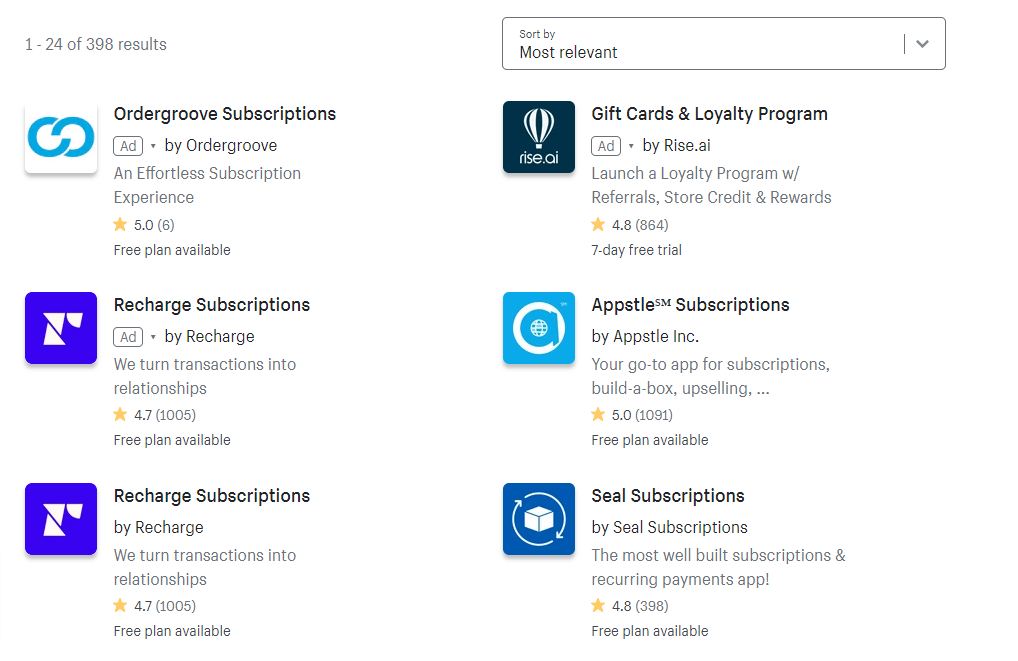Viewport: 1018px width, 661px height.
Task: Click the star beside 4.8 (398) rating
Action: coord(598,605)
